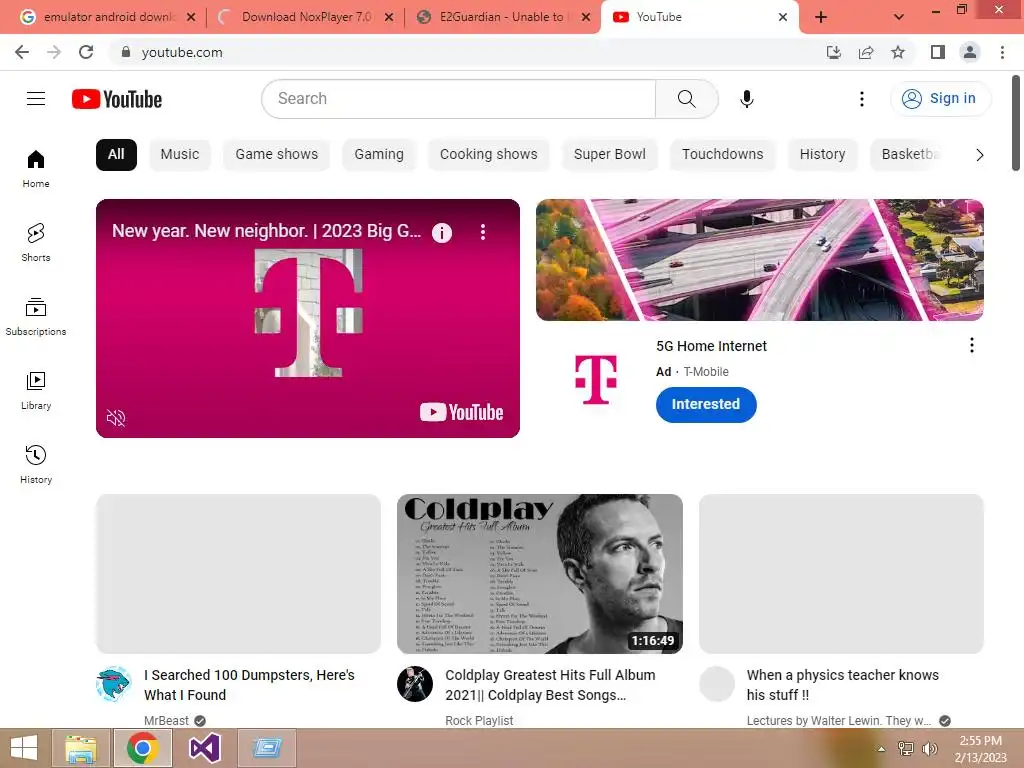The height and width of the screenshot is (768, 1024).
Task: Open a new browser tab
Action: pos(821,17)
